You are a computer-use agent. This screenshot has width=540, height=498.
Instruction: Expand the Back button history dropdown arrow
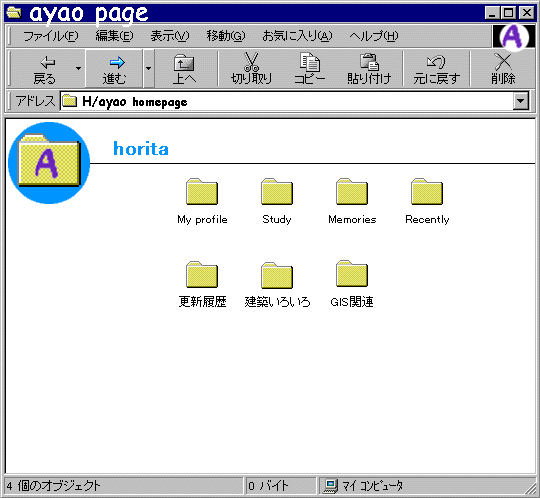[79, 68]
